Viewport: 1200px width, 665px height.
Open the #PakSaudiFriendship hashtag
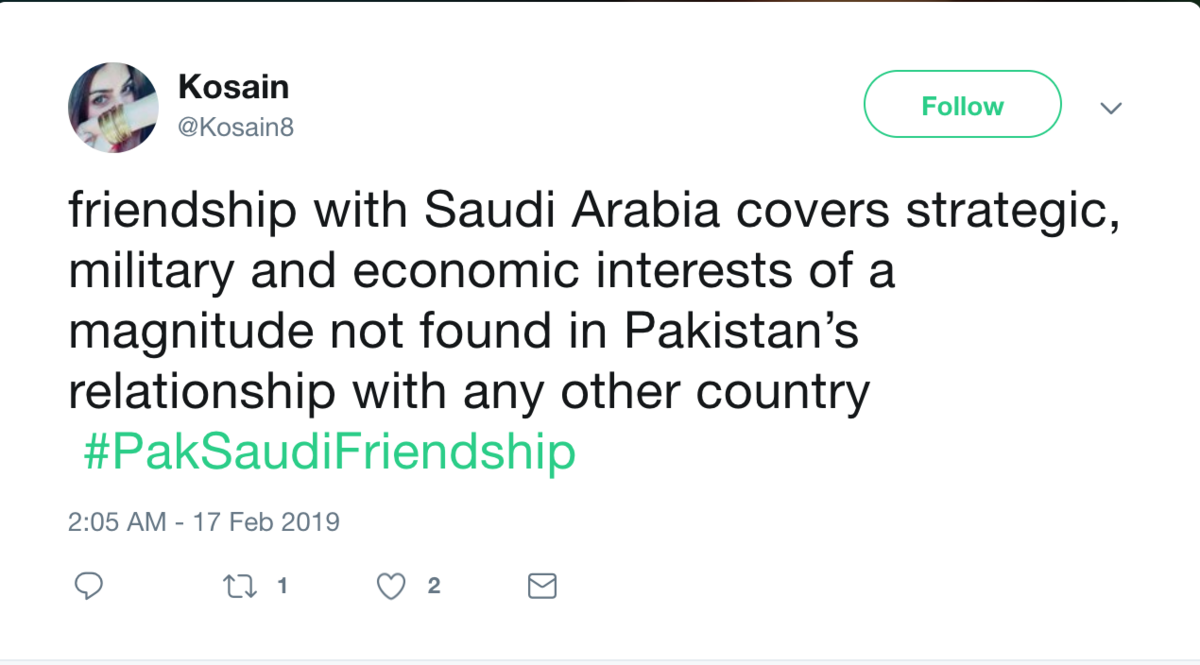[329, 452]
